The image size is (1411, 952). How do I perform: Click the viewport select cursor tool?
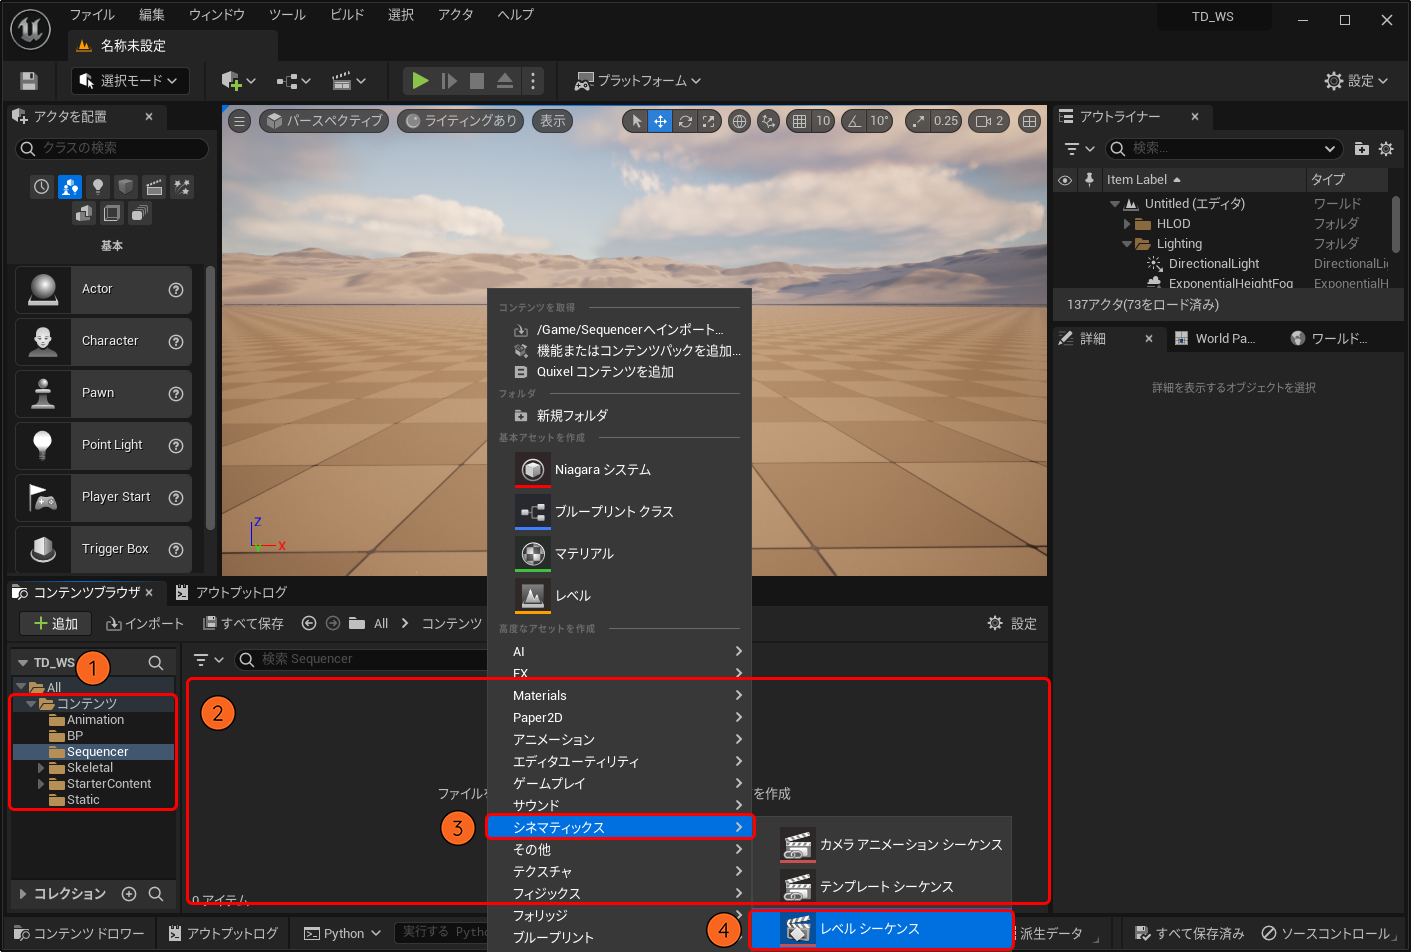click(636, 121)
